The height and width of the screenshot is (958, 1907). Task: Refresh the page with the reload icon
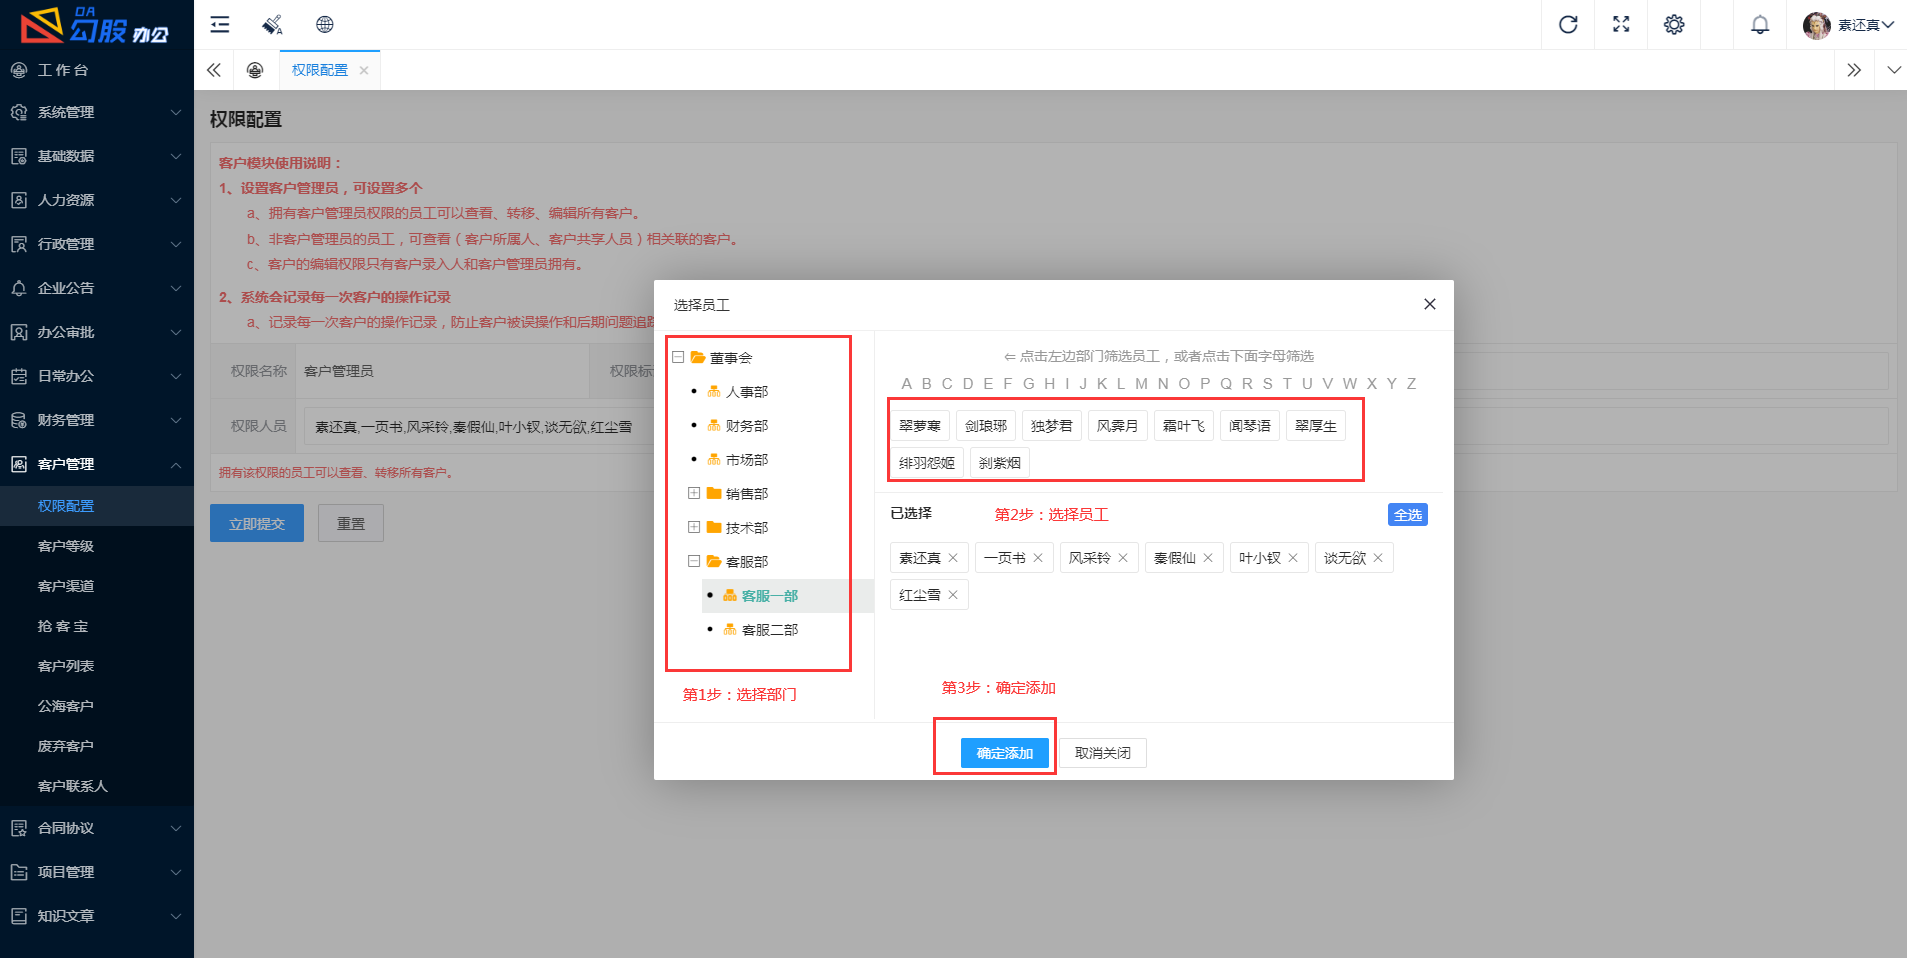coord(1568,25)
